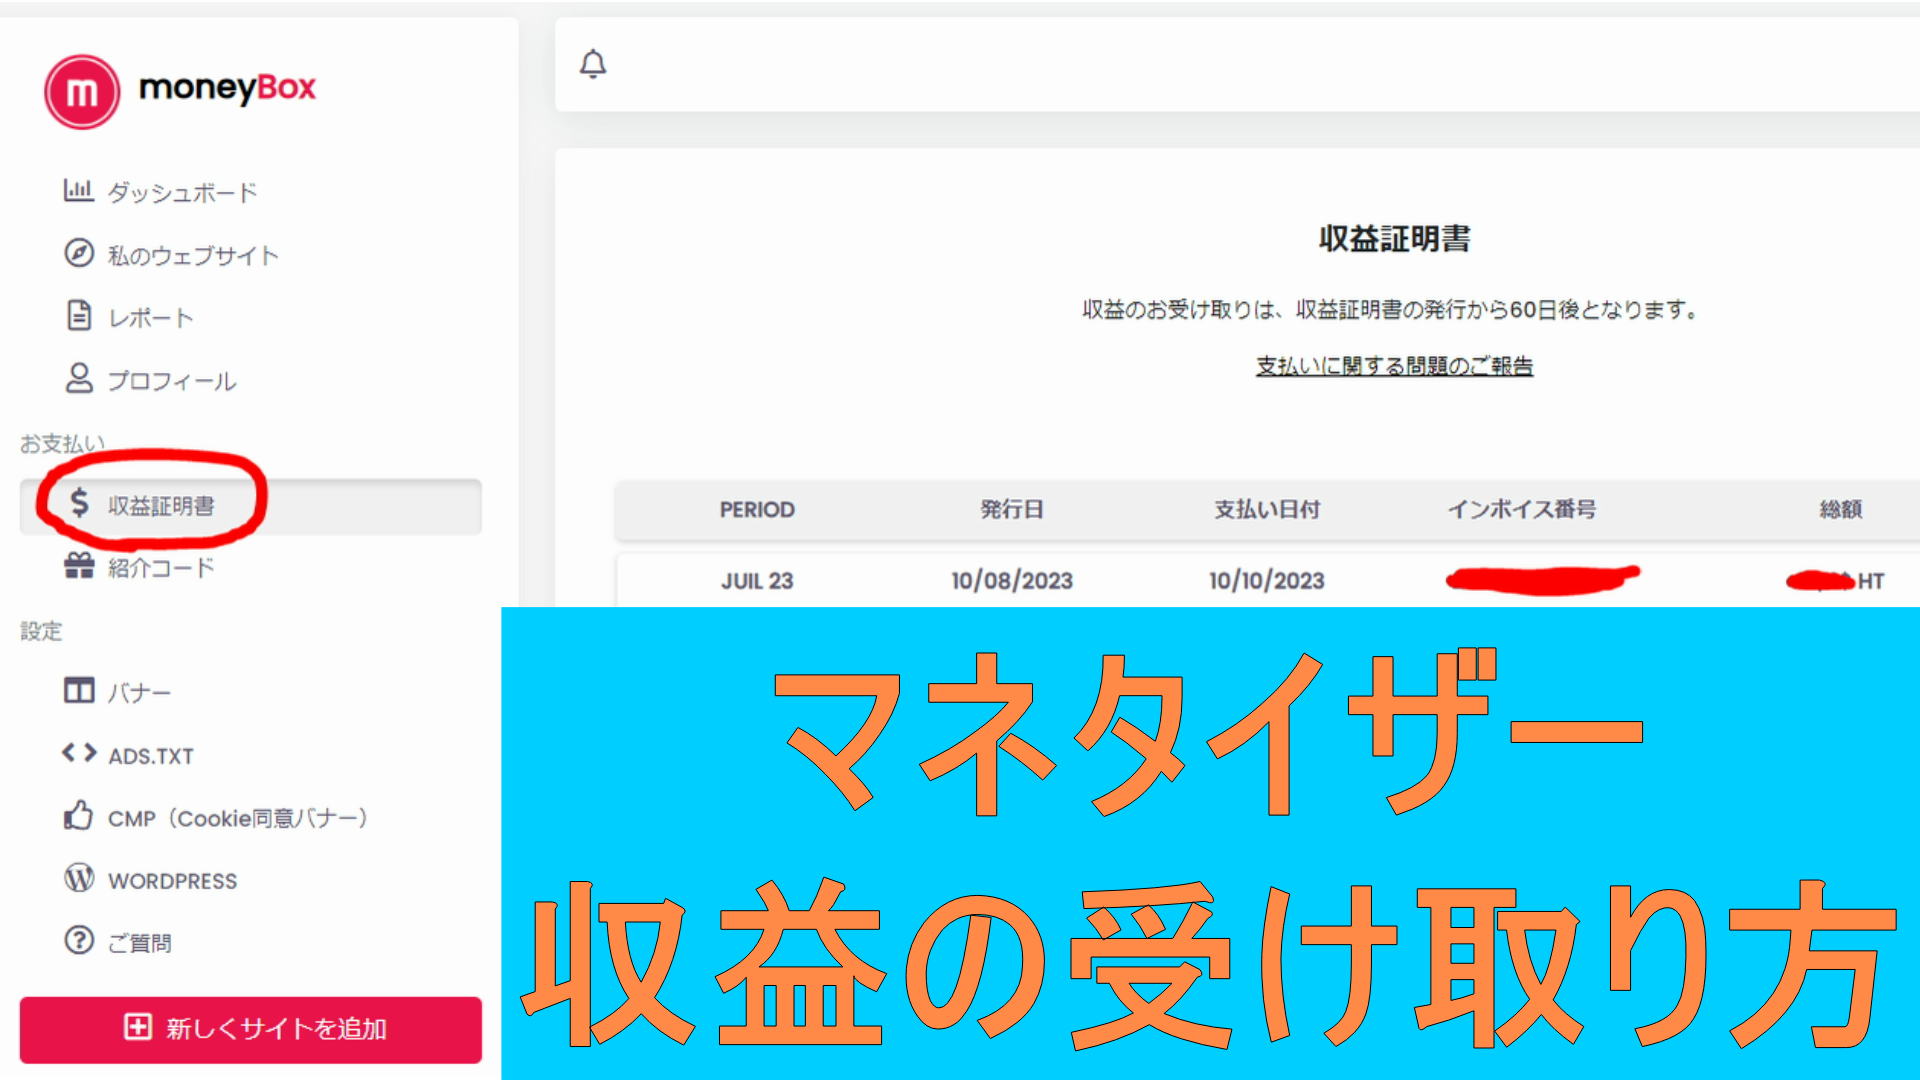This screenshot has width=1920, height=1080.
Task: Click the moneyBox logo icon
Action: pyautogui.click(x=82, y=92)
